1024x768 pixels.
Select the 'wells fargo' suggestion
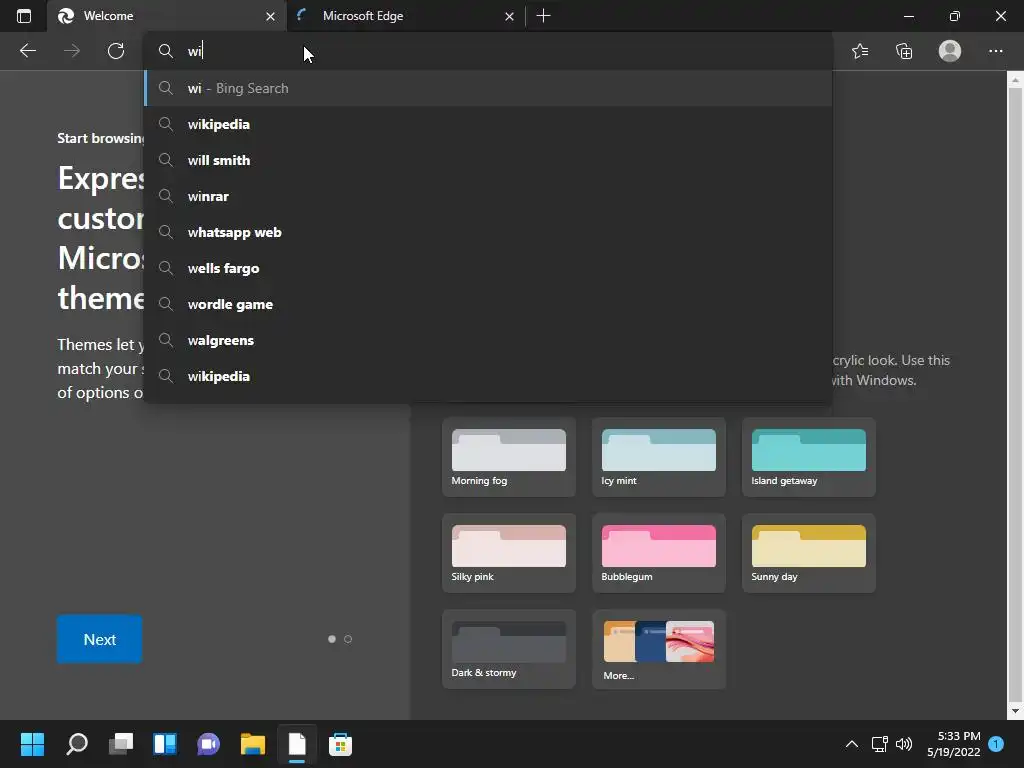pos(488,268)
